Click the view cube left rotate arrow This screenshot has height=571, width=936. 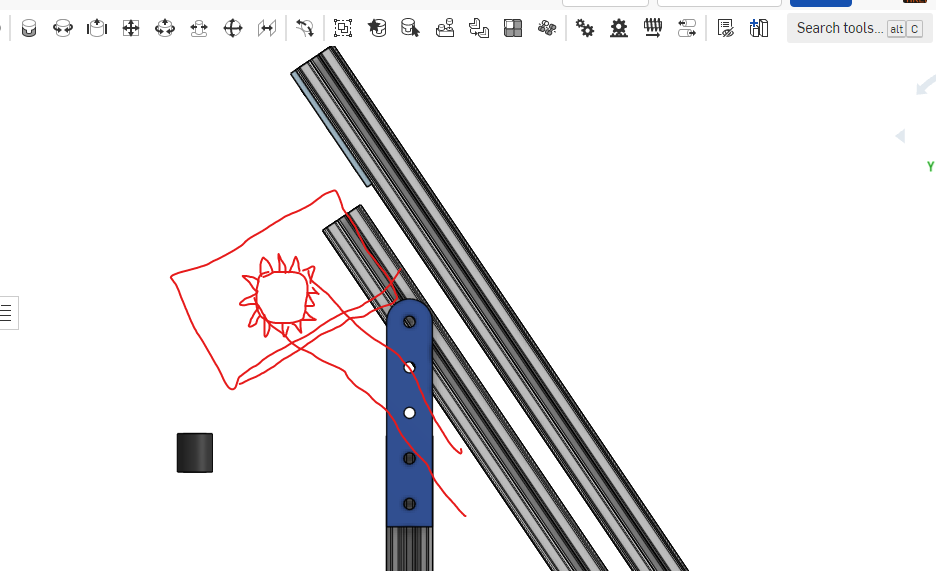pyautogui.click(x=900, y=136)
